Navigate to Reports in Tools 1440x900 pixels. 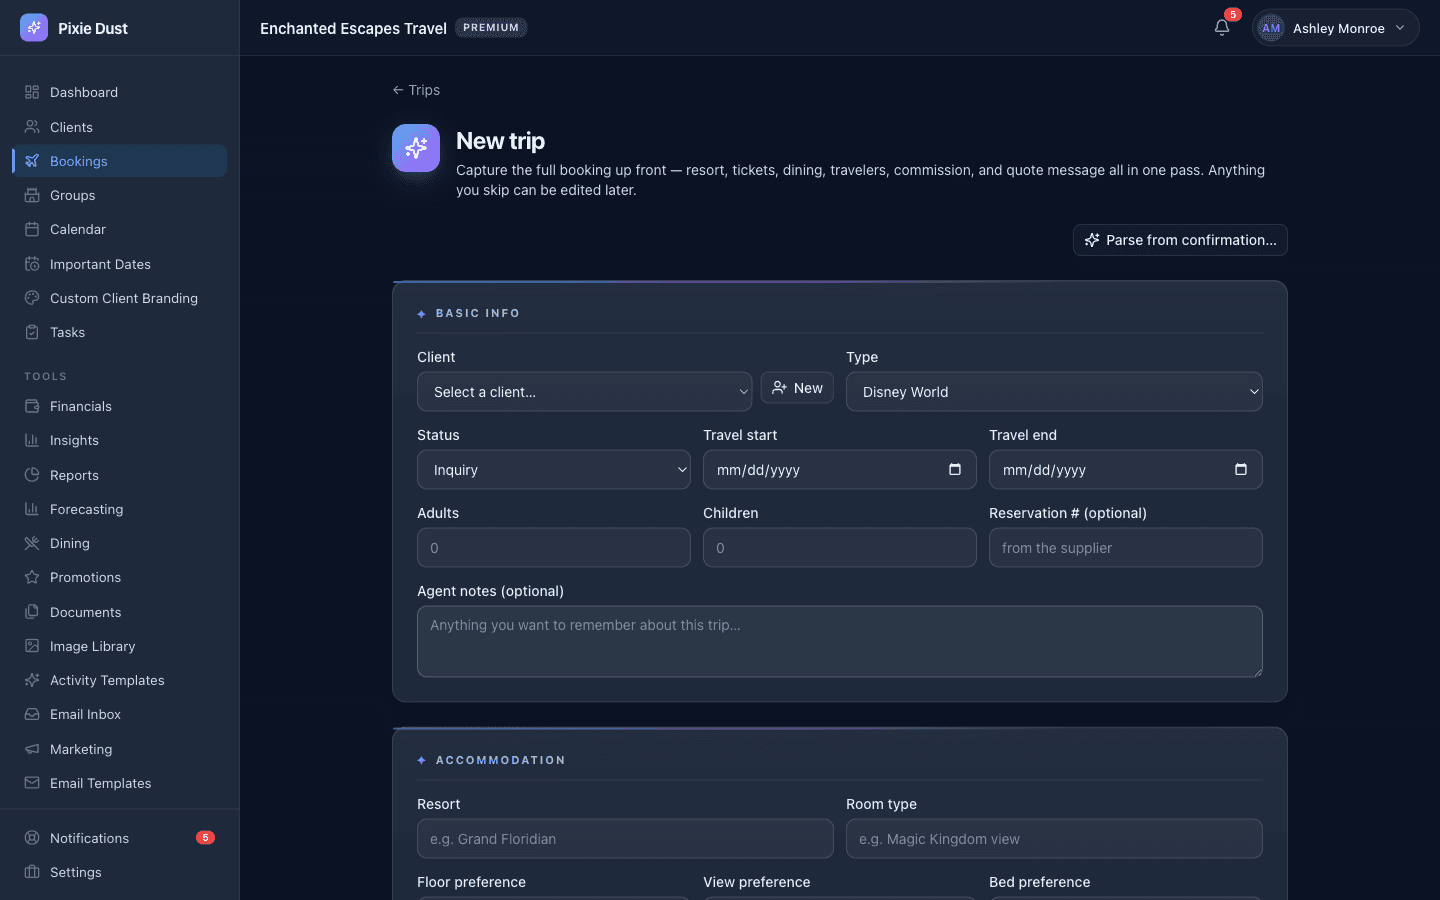click(x=120, y=475)
